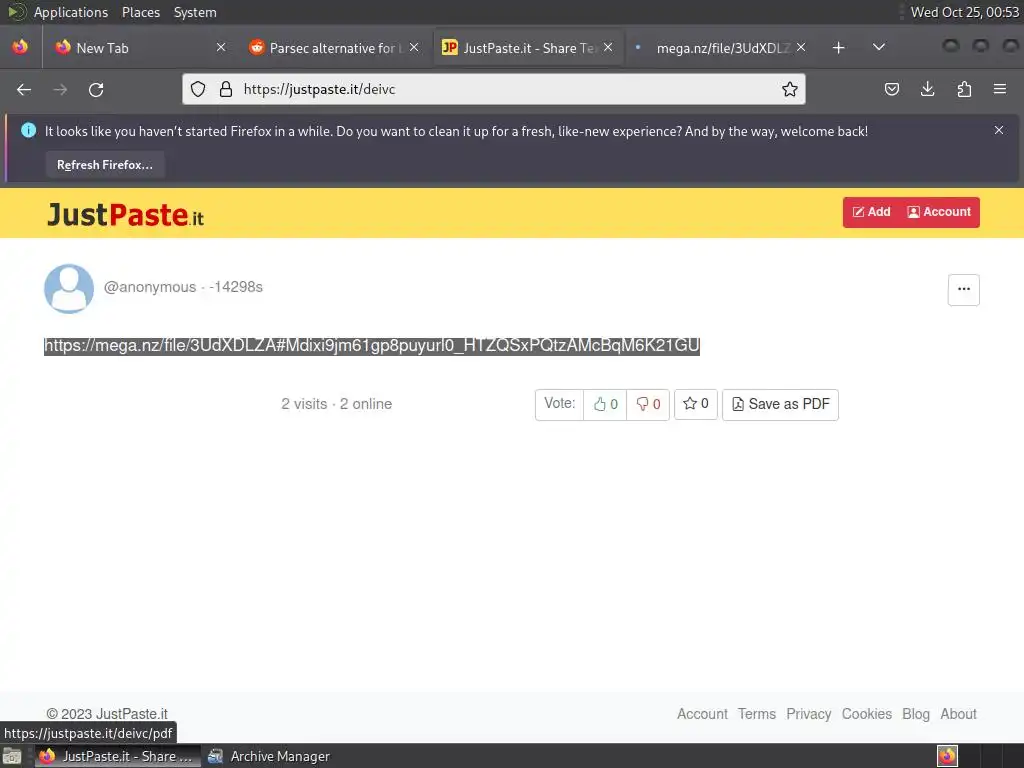Click JustPaste.it Firefox taskbar entry
The height and width of the screenshot is (768, 1024).
click(x=117, y=756)
